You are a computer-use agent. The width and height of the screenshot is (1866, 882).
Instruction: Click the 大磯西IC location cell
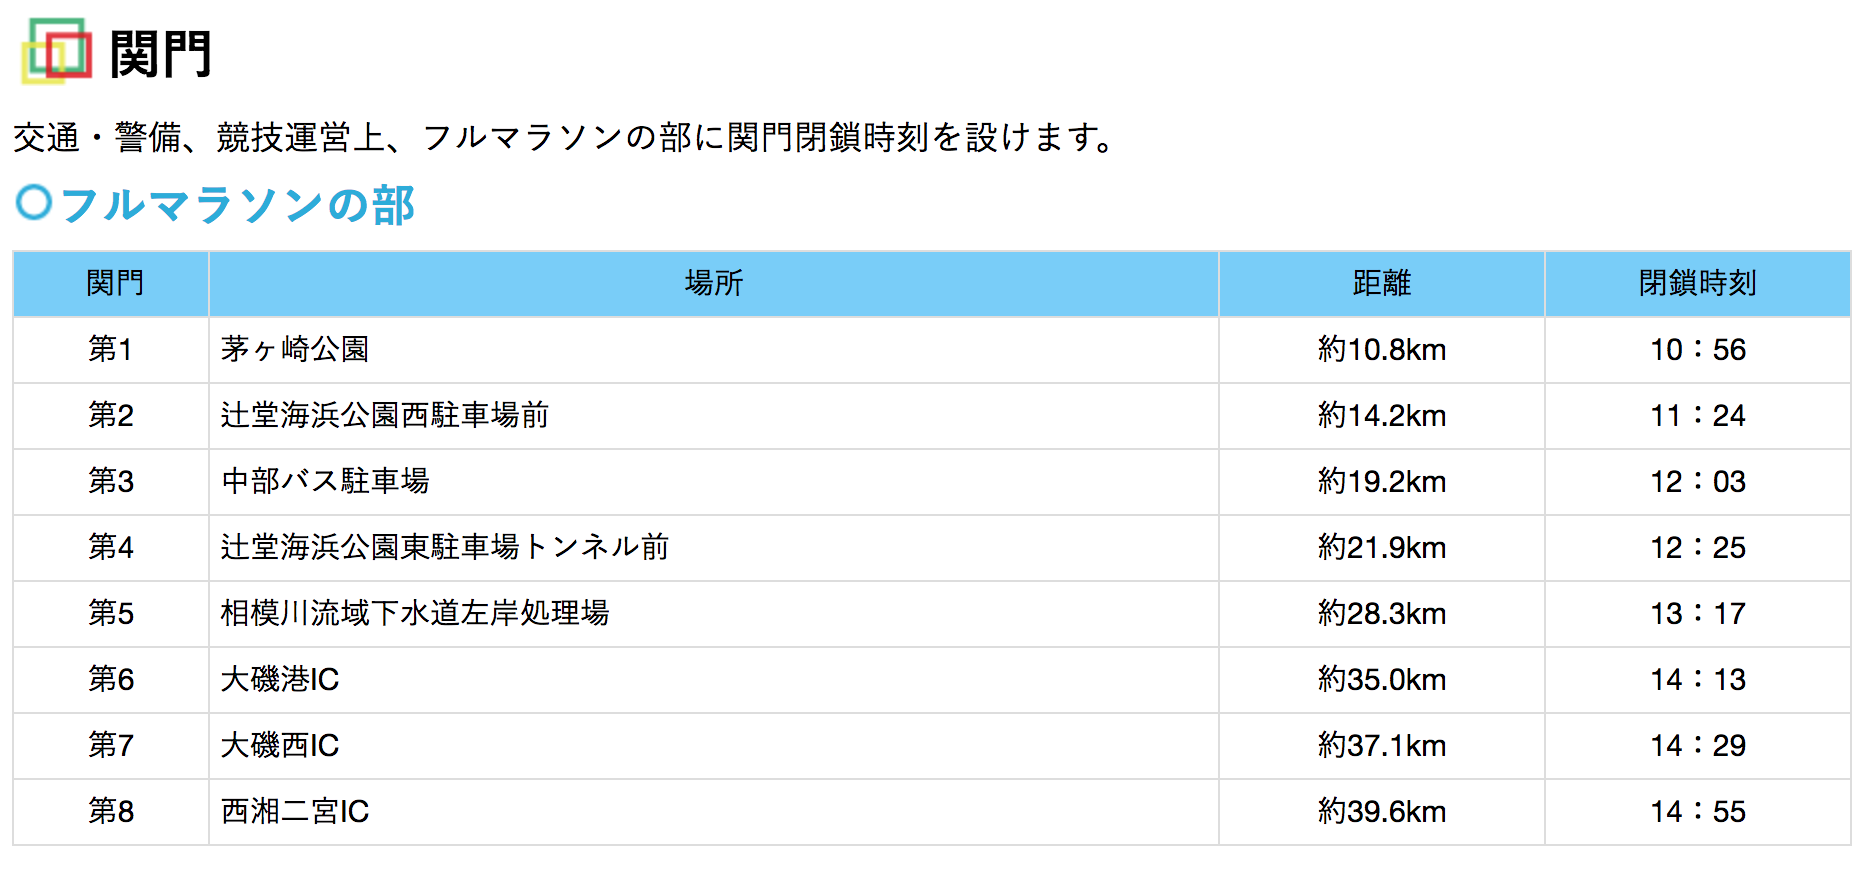(x=280, y=745)
